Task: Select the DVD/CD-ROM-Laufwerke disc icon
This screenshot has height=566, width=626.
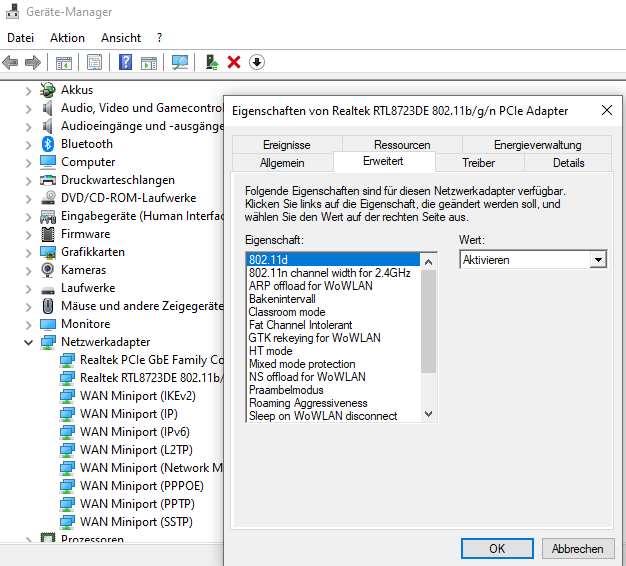Action: [x=48, y=198]
